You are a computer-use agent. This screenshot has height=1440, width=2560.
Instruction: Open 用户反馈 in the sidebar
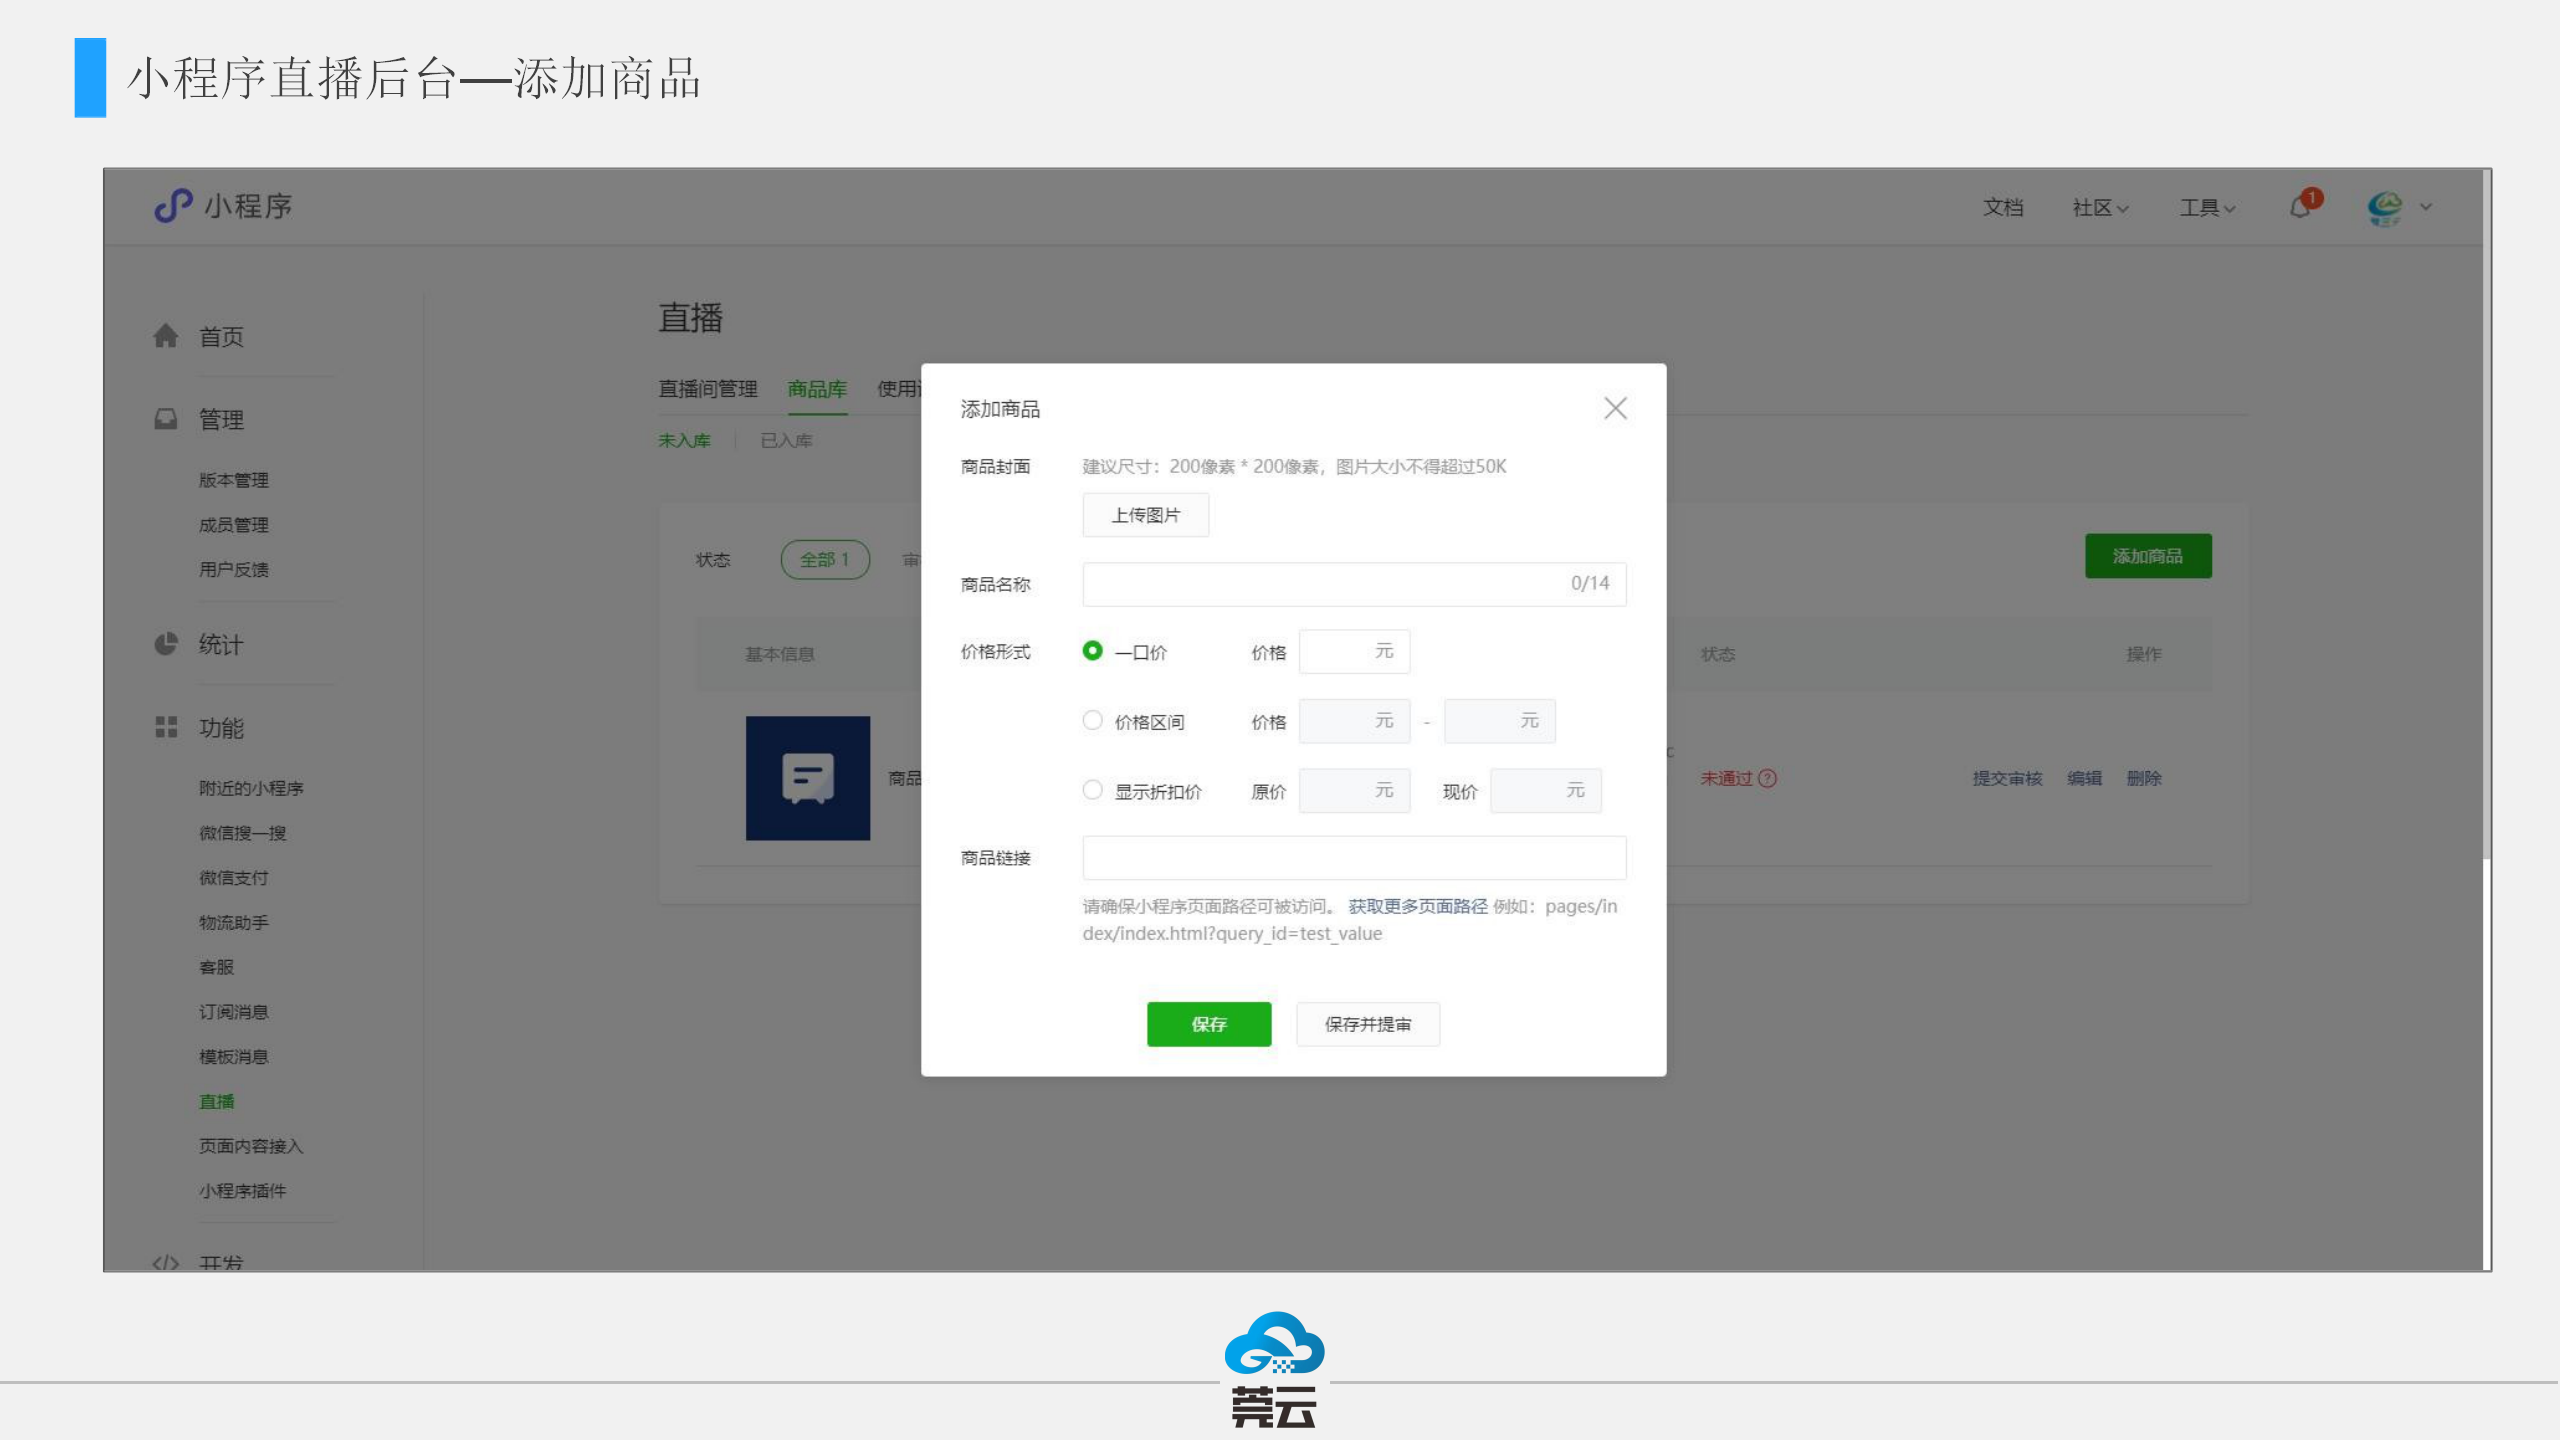234,570
